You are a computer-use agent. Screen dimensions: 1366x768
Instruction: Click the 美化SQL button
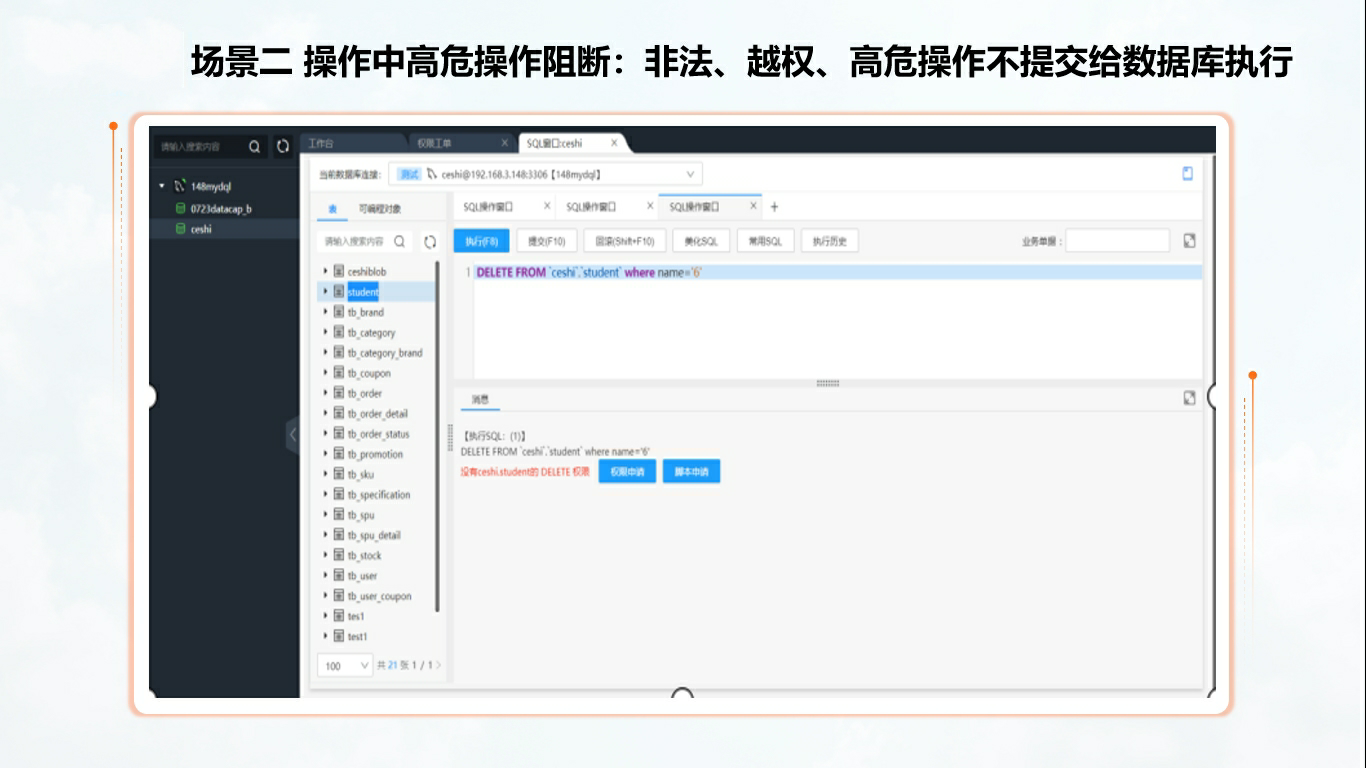pyautogui.click(x=701, y=241)
